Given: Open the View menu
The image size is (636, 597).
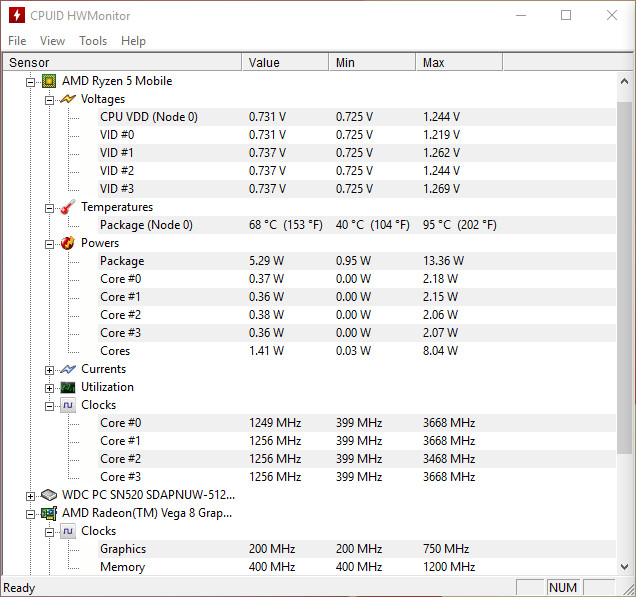Looking at the screenshot, I should (x=52, y=41).
